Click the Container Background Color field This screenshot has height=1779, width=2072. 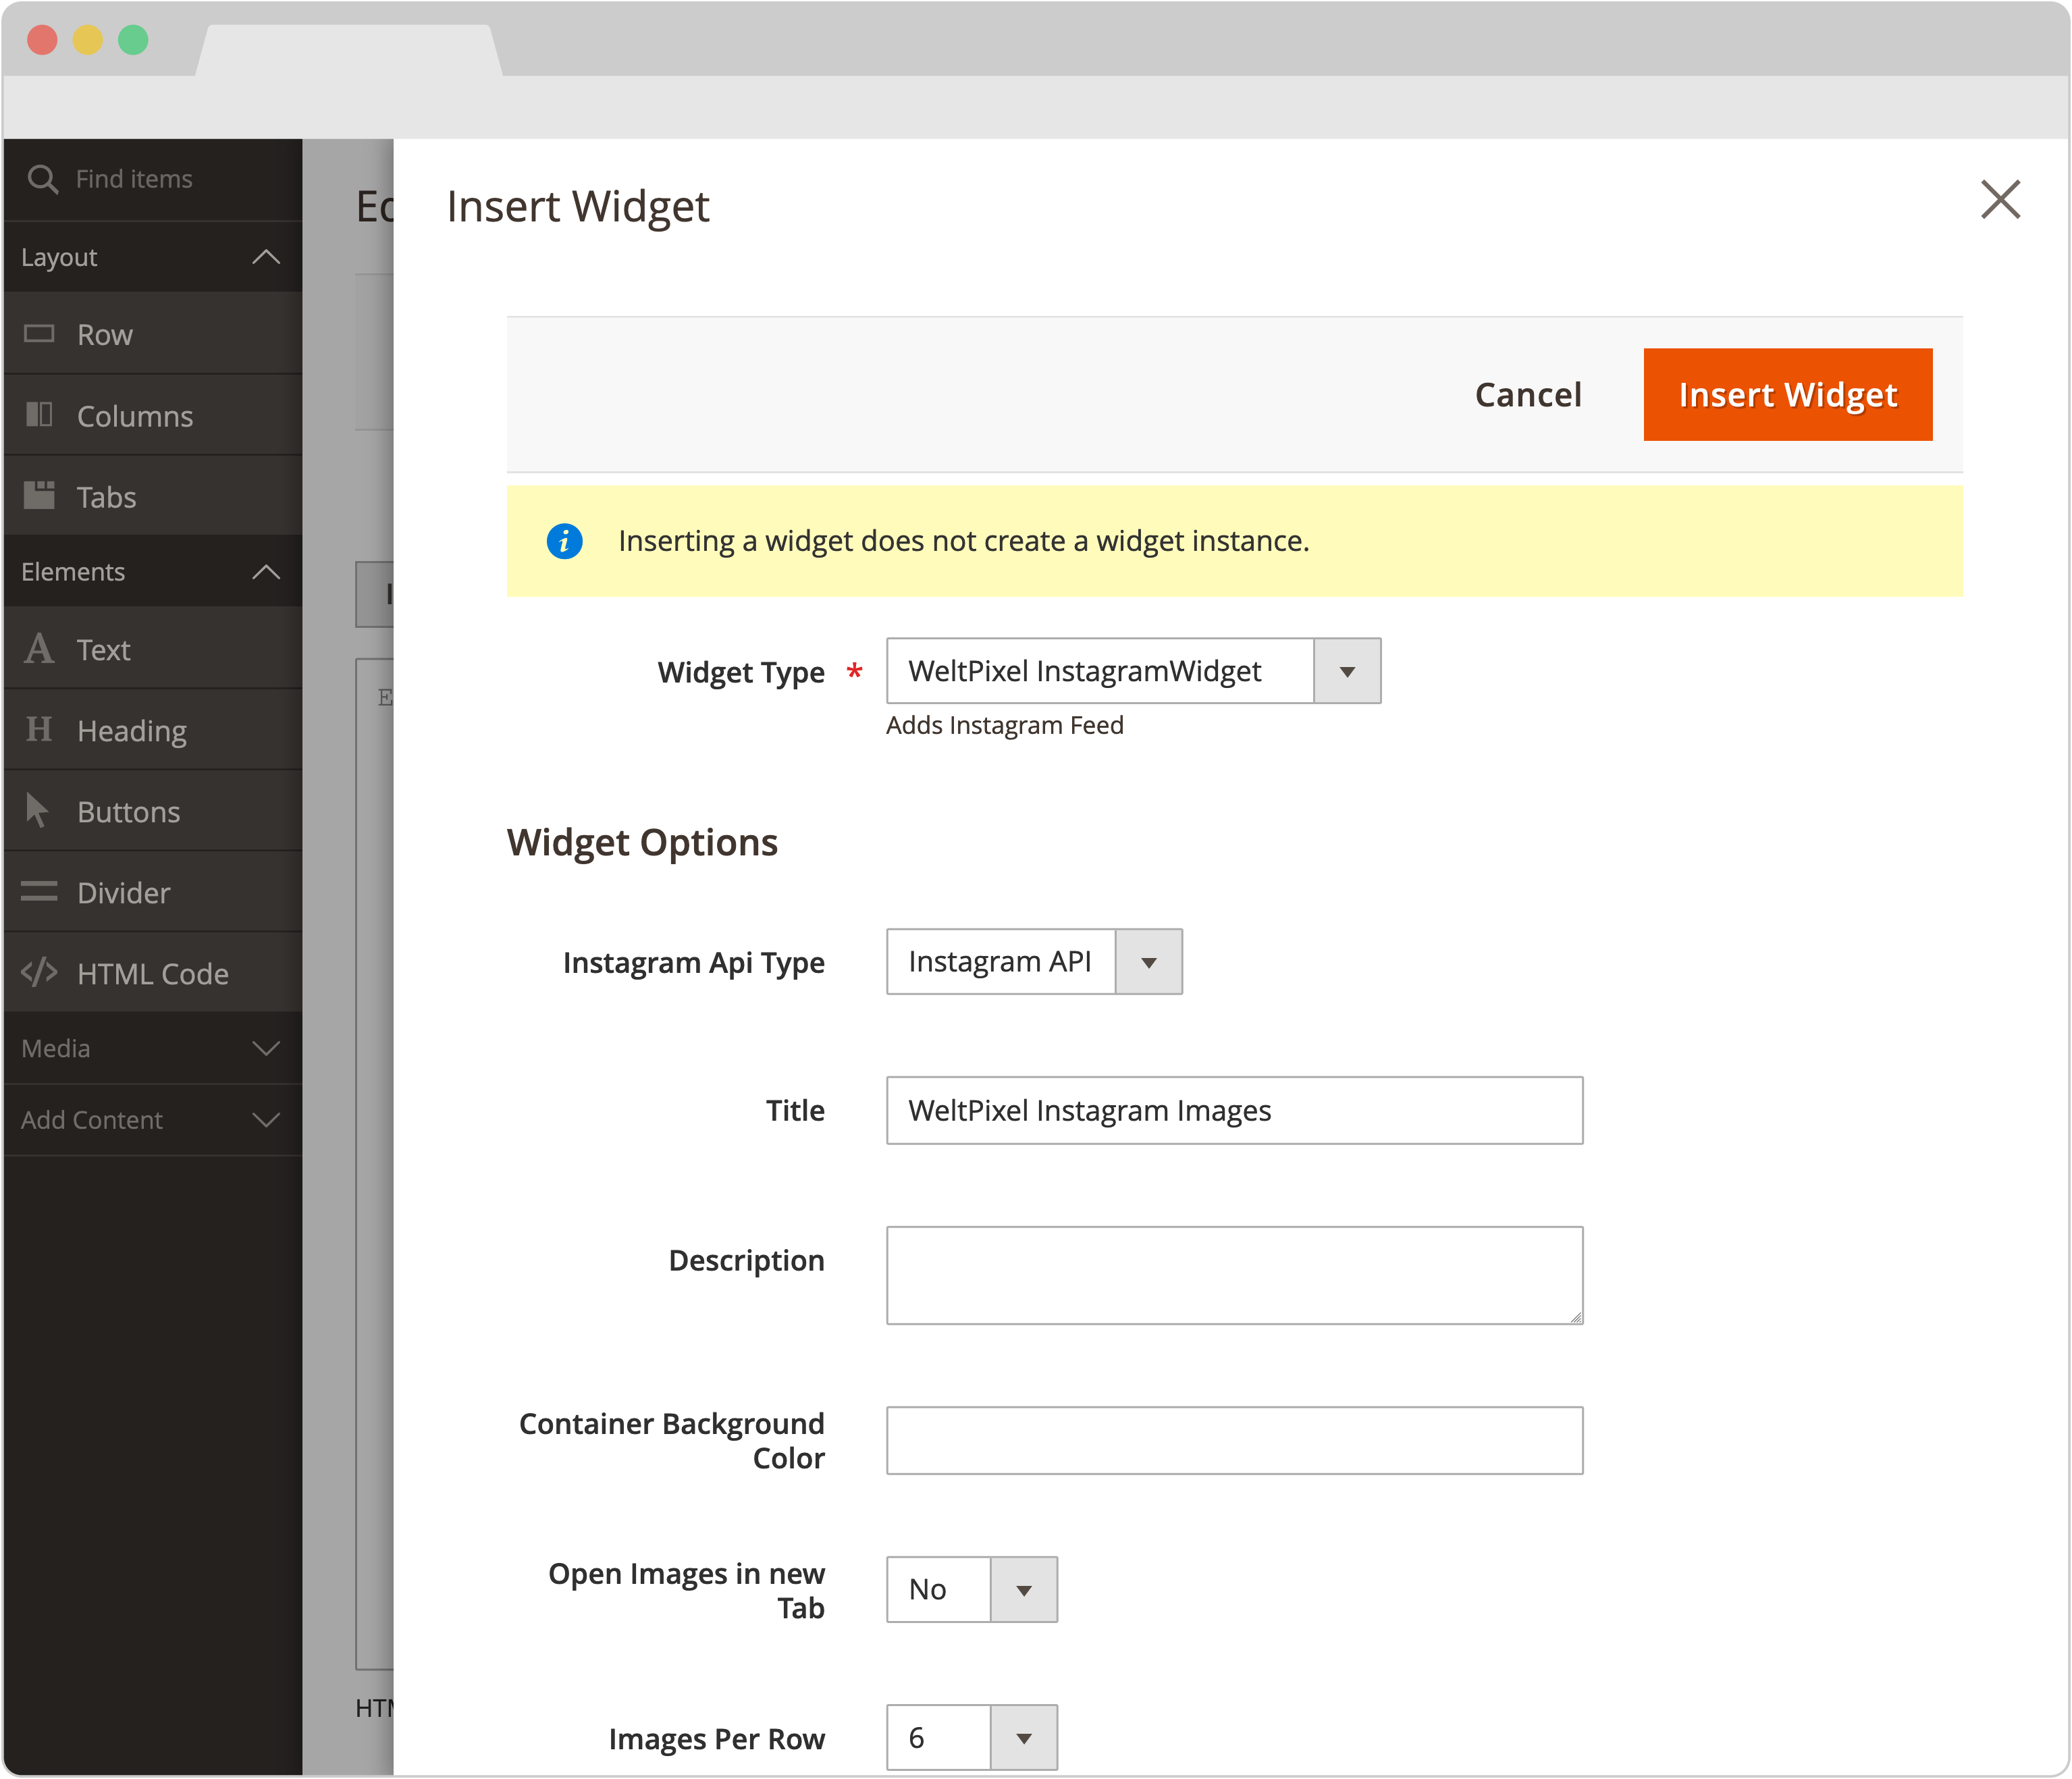pos(1234,1441)
